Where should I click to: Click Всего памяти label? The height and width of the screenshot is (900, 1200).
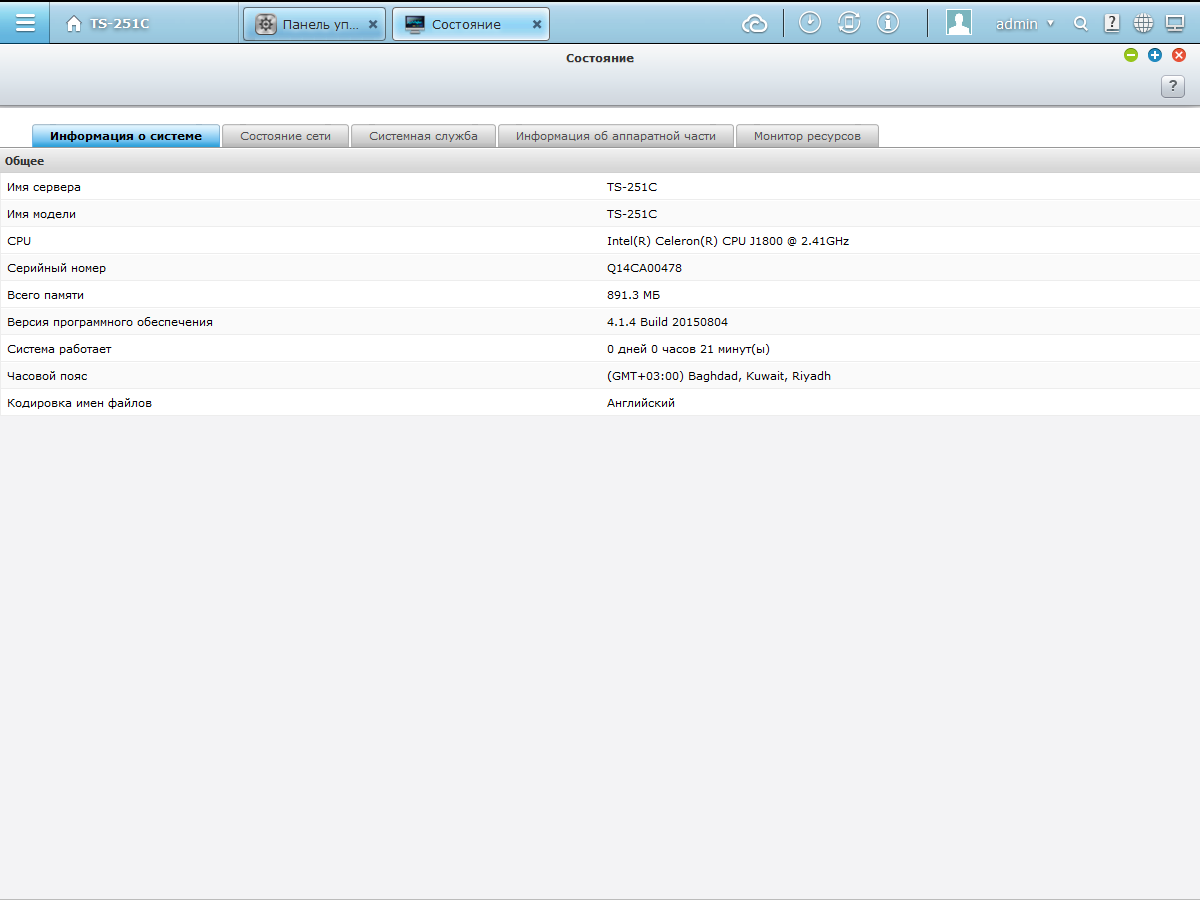click(x=45, y=295)
